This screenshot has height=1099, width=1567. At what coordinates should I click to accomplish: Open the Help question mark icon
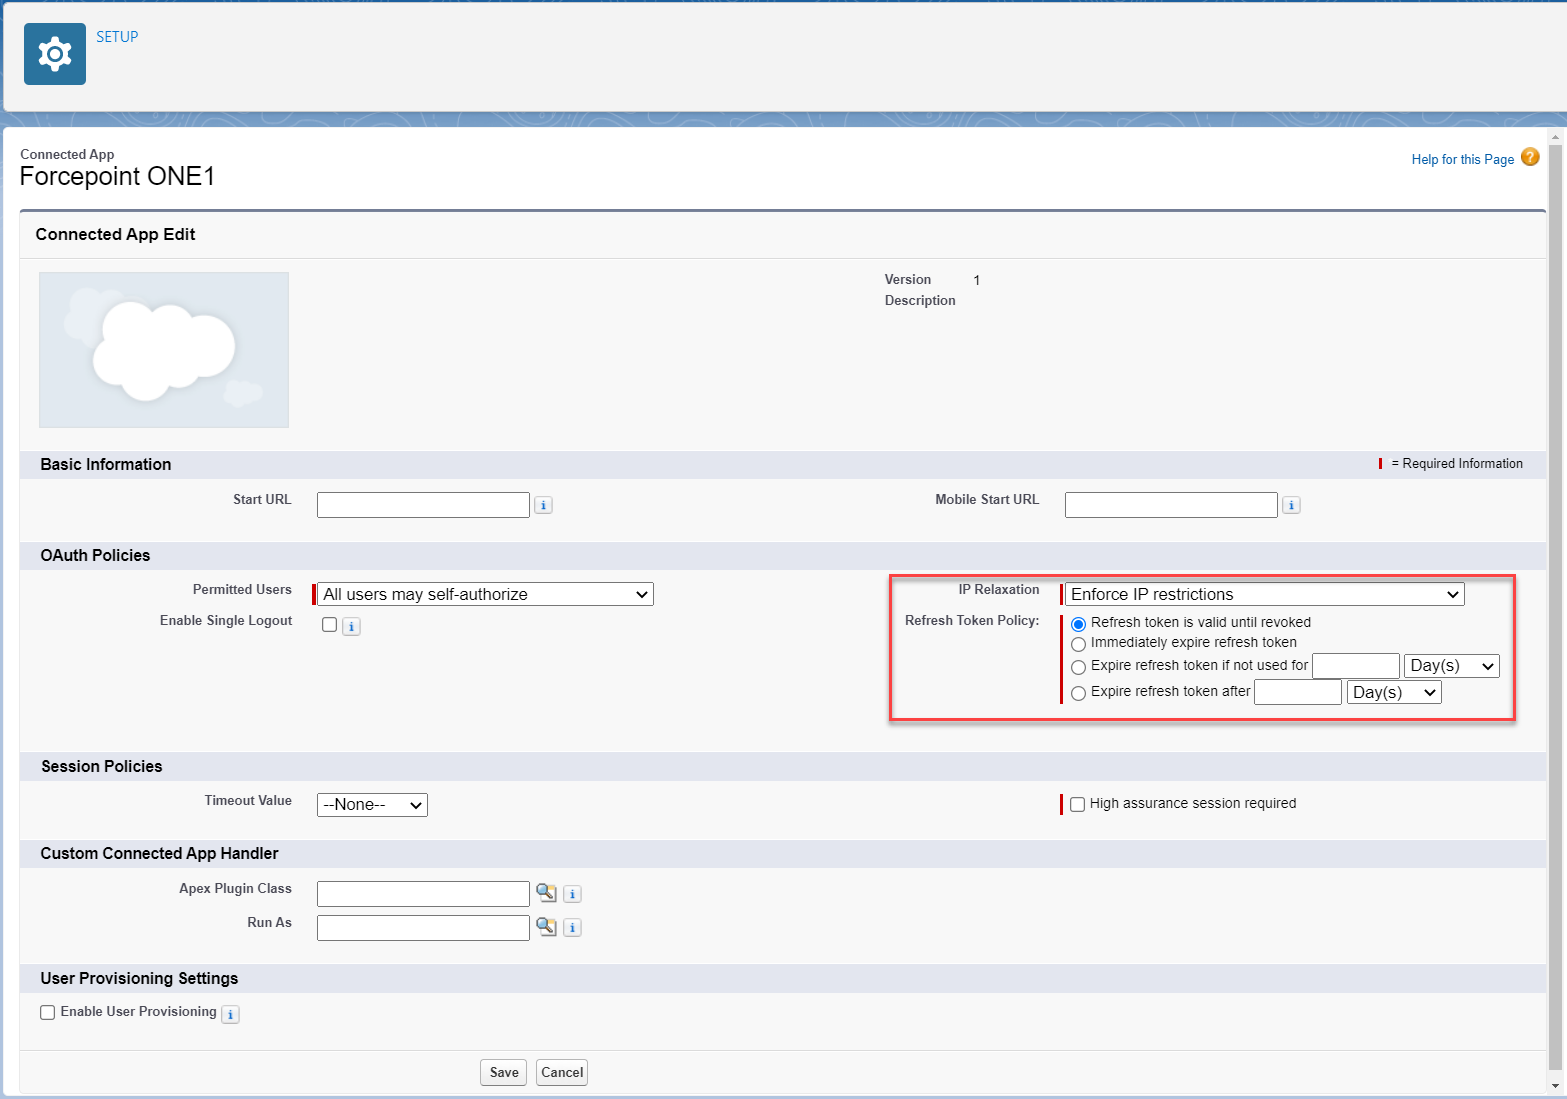click(1530, 158)
